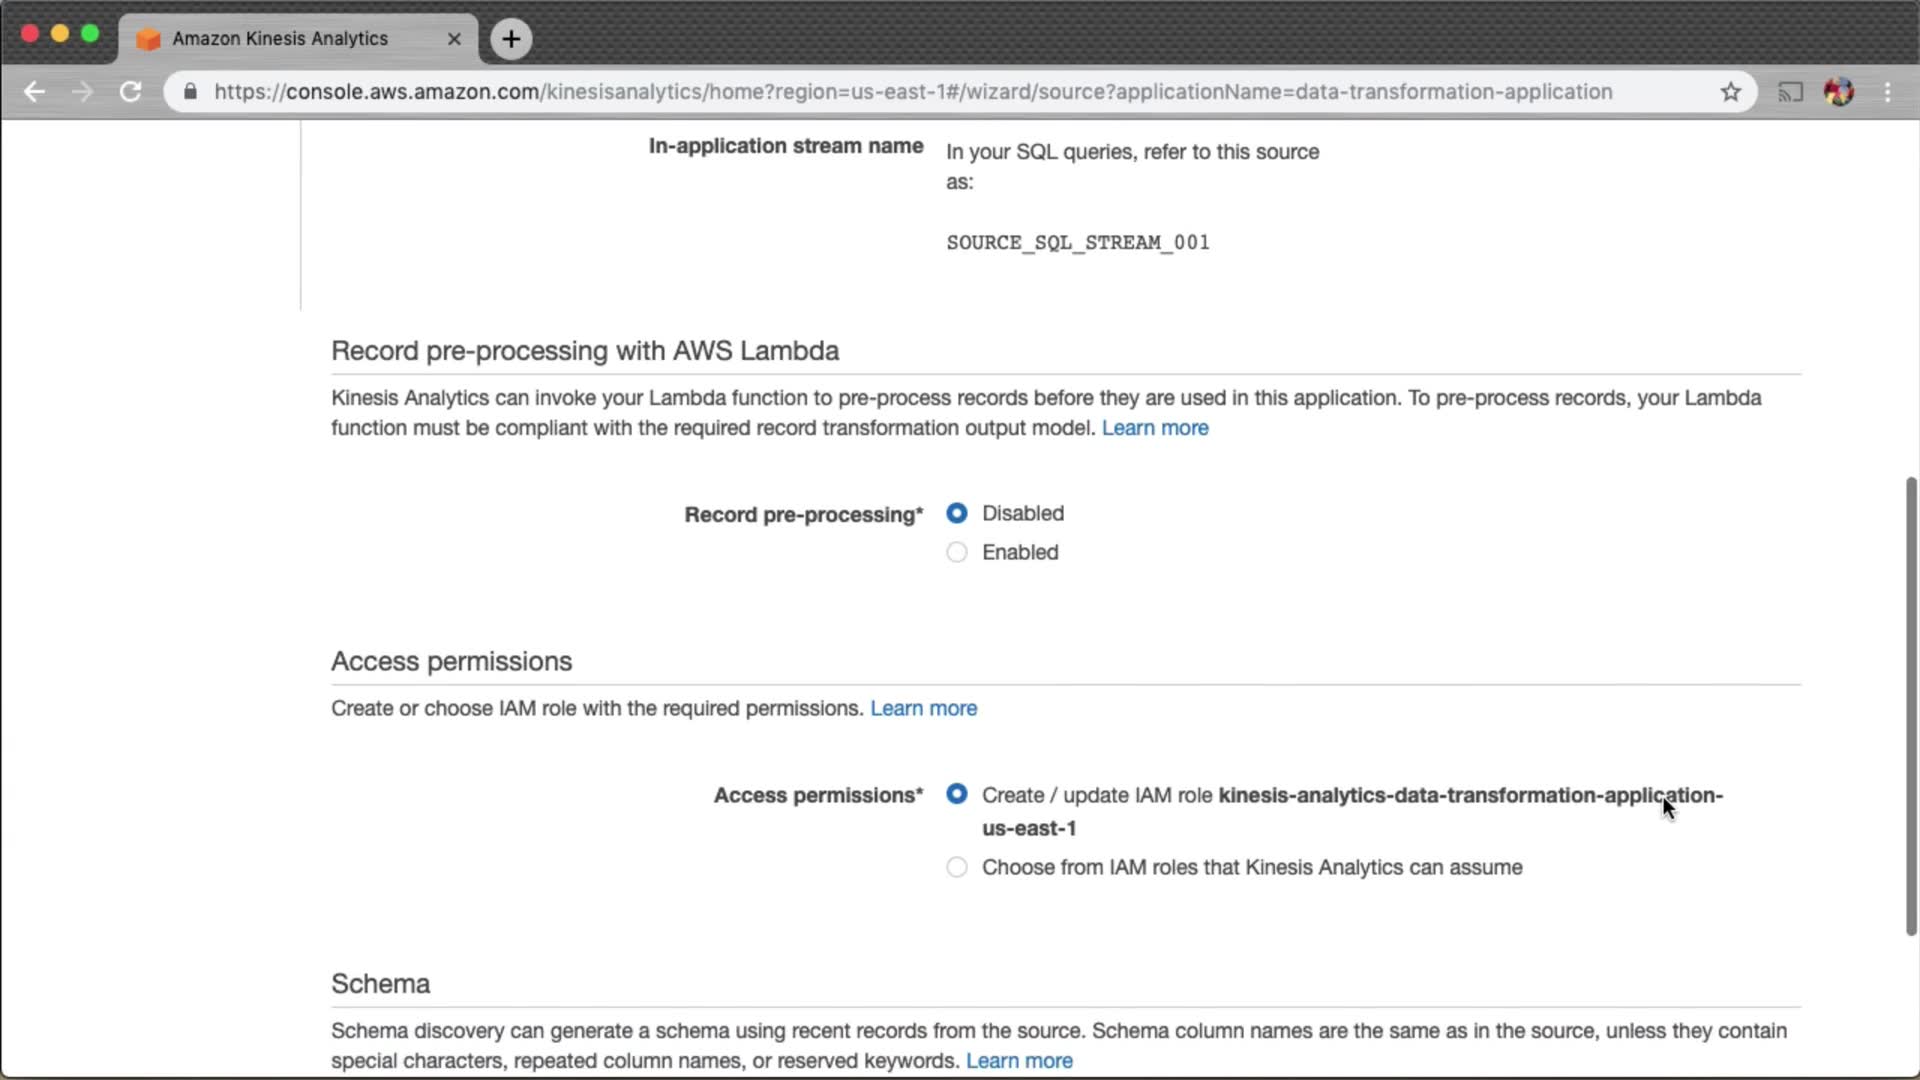
Task: Reload the page with refresh icon
Action: click(130, 92)
